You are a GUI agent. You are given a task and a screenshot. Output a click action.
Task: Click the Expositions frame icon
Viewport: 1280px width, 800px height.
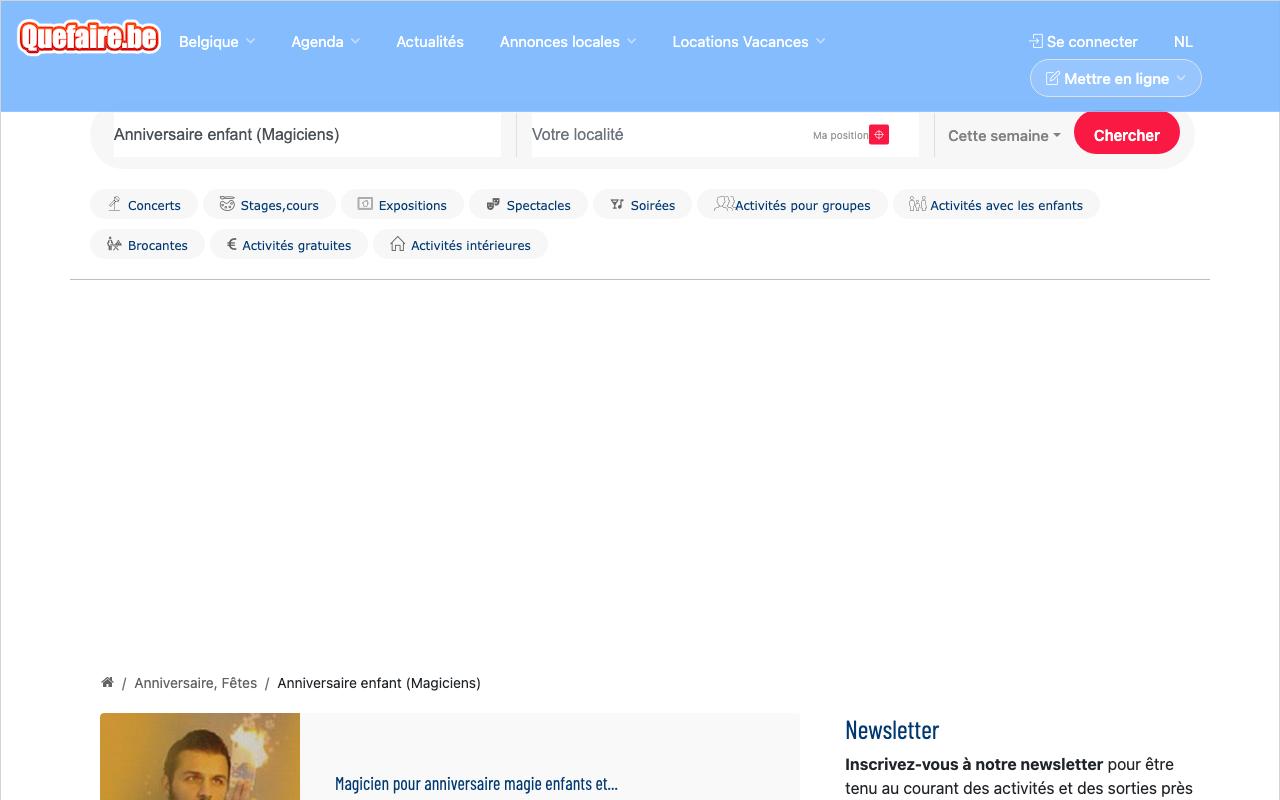tap(365, 204)
